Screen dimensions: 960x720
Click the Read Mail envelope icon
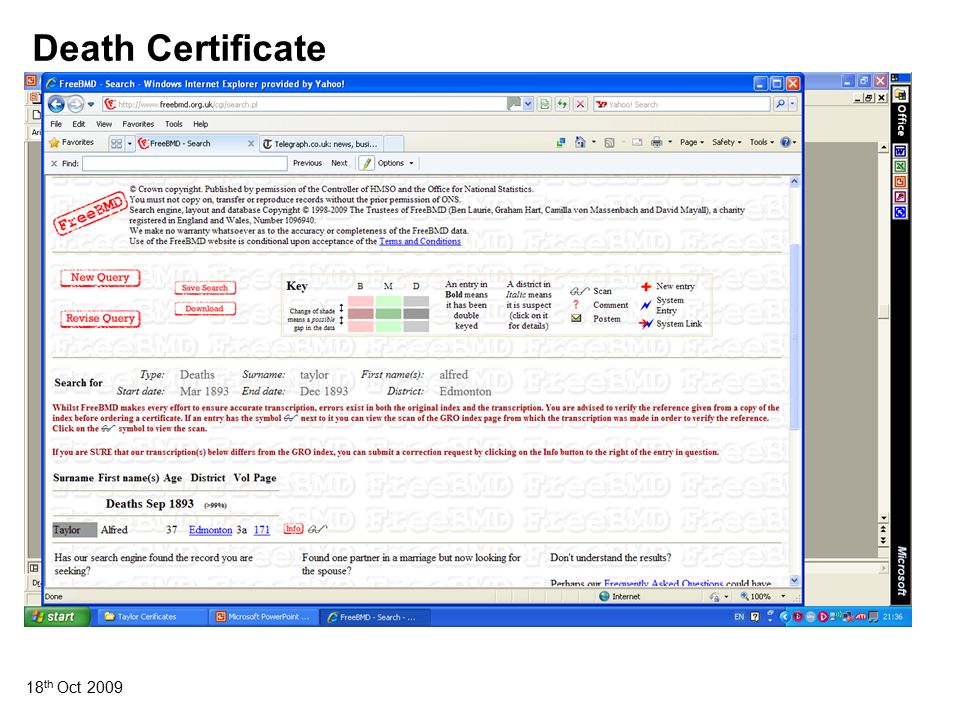pyautogui.click(x=637, y=143)
